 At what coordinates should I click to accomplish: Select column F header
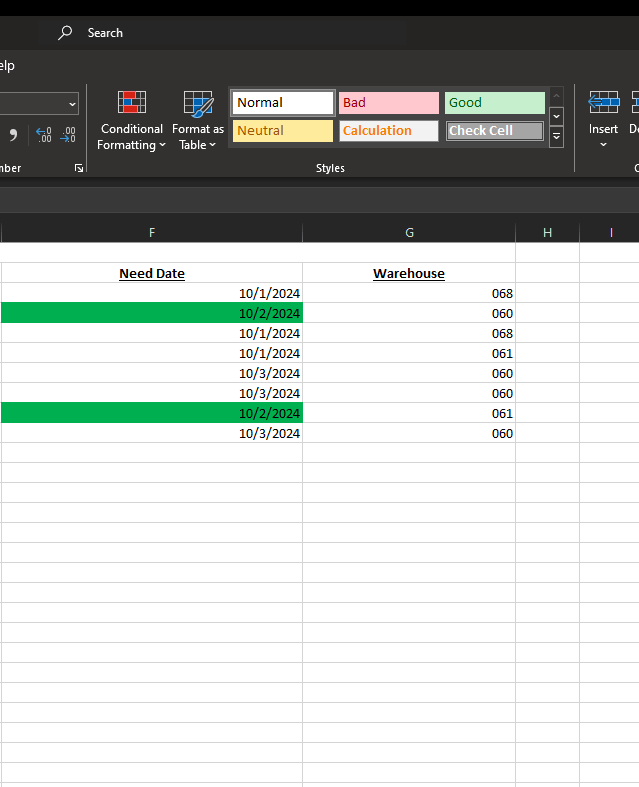pos(152,232)
